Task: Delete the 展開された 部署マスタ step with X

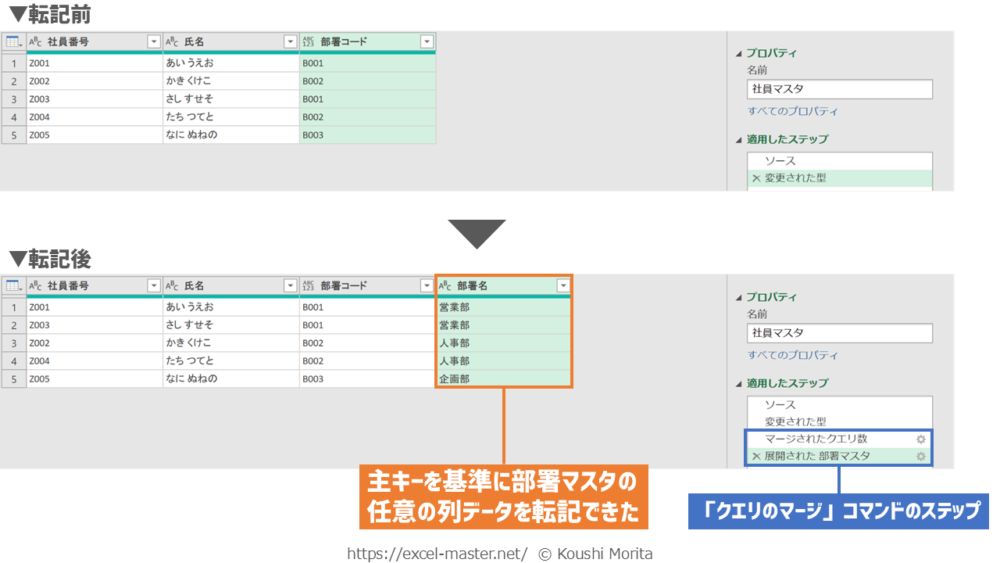Action: click(x=756, y=456)
